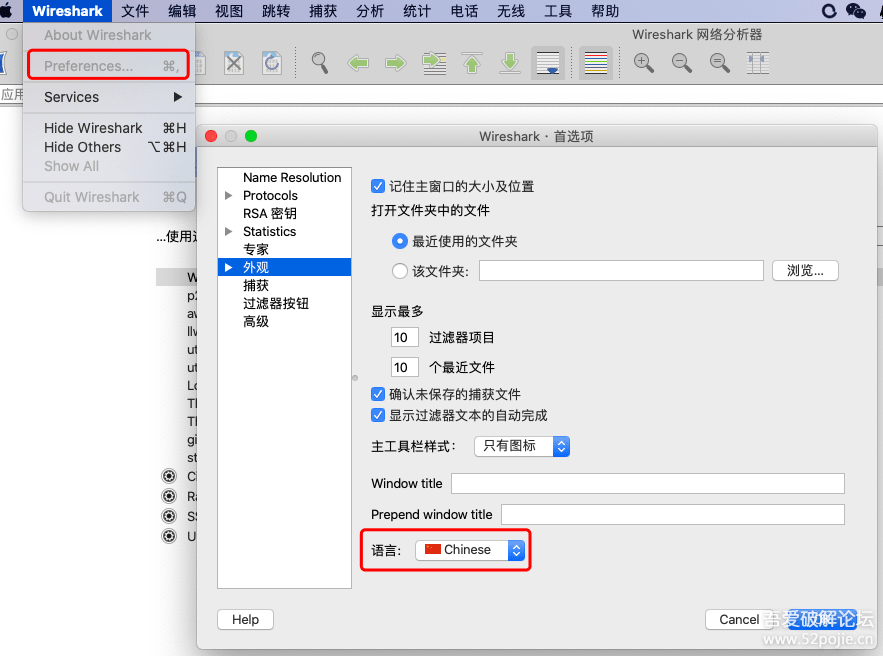Click the WeChat icon in menu bar
Viewport: 883px width, 656px height.
(855, 11)
